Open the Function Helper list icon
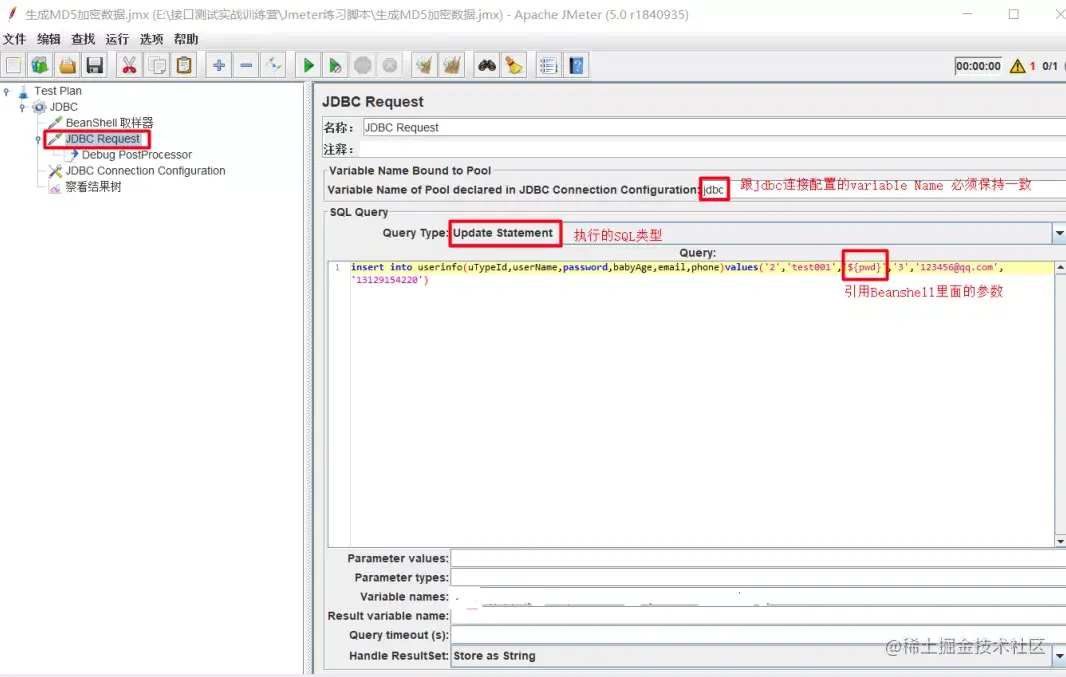Screen dimensions: 1066x677 (548, 65)
